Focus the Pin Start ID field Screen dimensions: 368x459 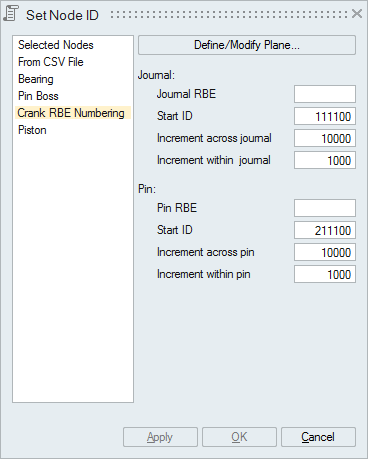[325, 230]
